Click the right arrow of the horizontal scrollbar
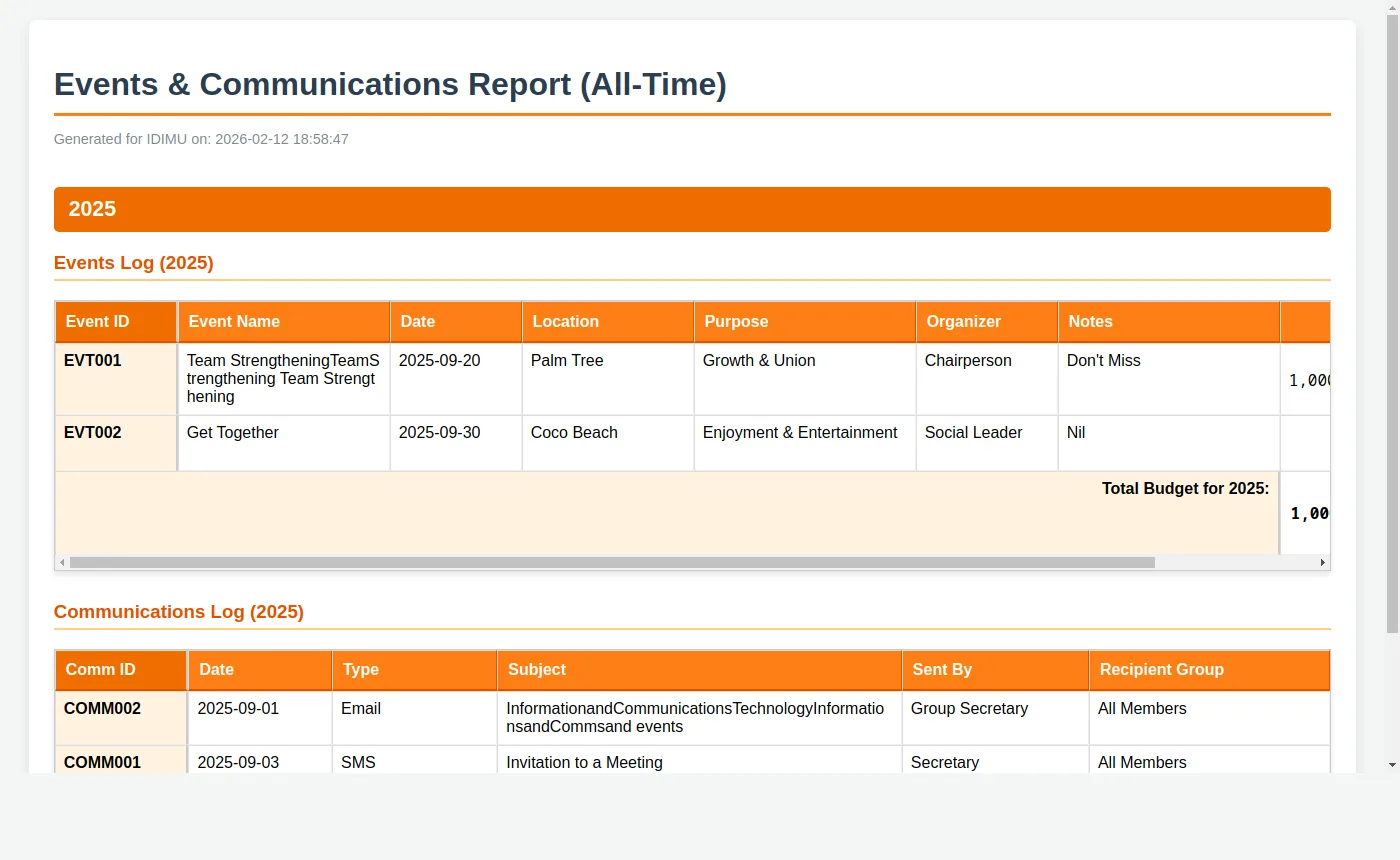 click(1323, 563)
